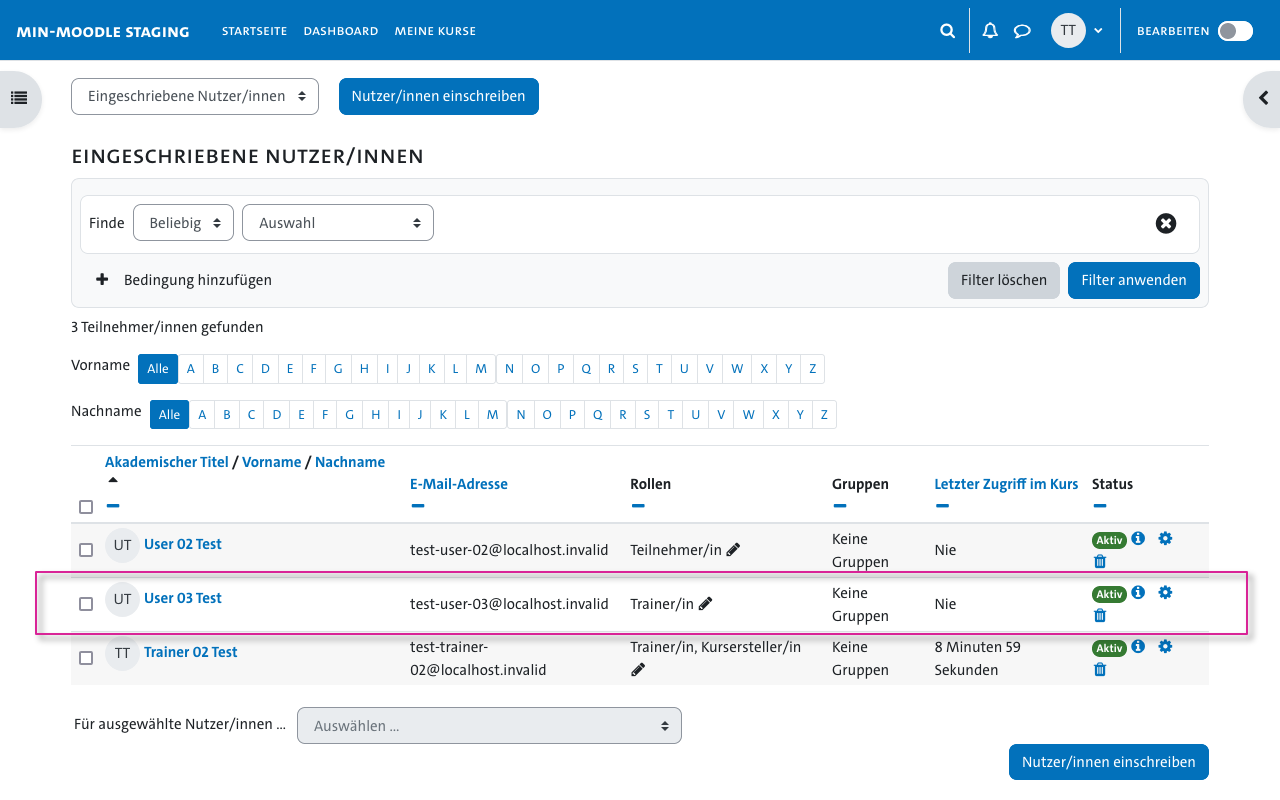This screenshot has width=1280, height=800.
Task: Select checkbox for Trainer 02 Test
Action: [x=86, y=658]
